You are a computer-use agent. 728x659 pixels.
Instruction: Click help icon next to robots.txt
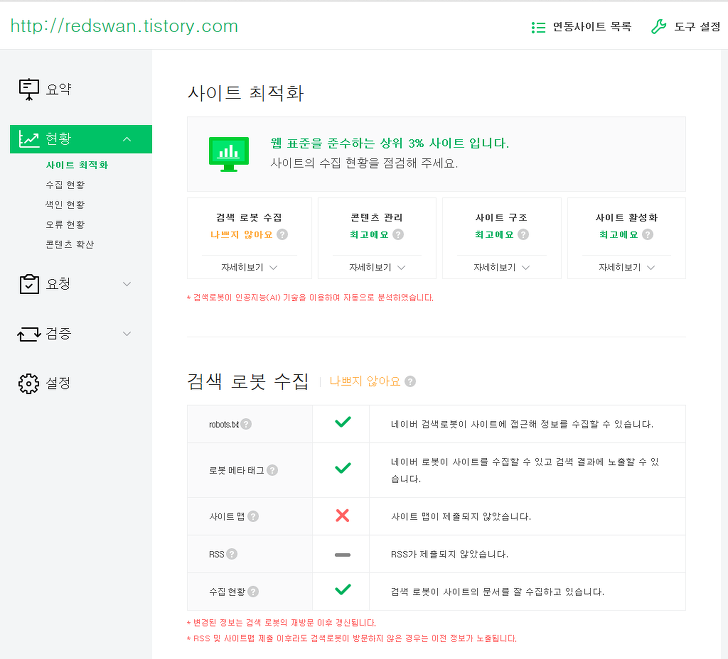(x=246, y=424)
